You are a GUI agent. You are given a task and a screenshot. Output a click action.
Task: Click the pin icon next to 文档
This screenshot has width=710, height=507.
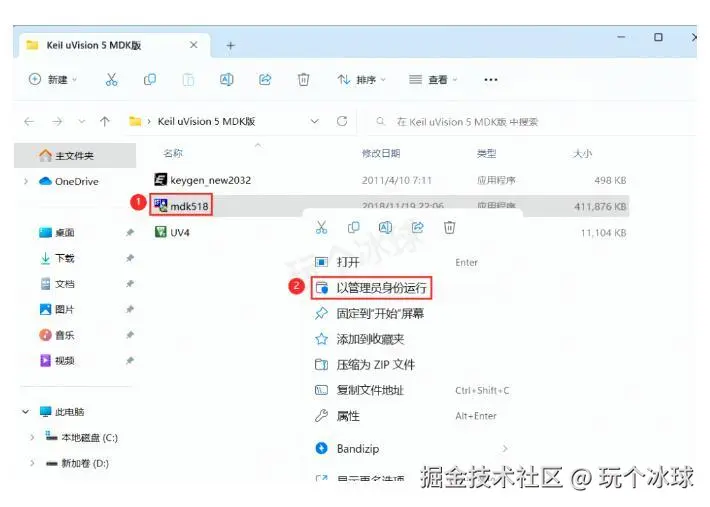coord(130,284)
